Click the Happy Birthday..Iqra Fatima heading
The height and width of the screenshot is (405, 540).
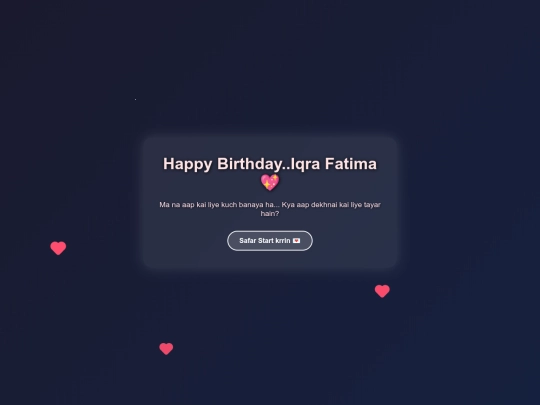point(270,173)
